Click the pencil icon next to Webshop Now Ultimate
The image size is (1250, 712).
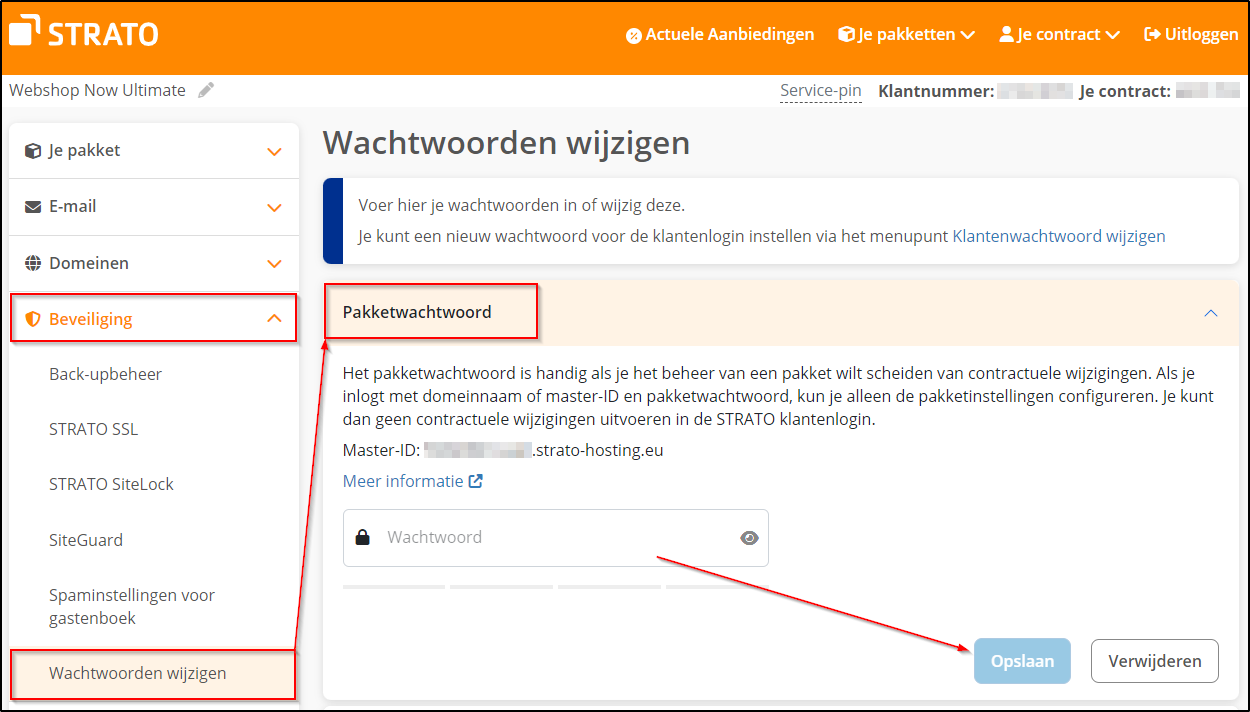(x=207, y=89)
